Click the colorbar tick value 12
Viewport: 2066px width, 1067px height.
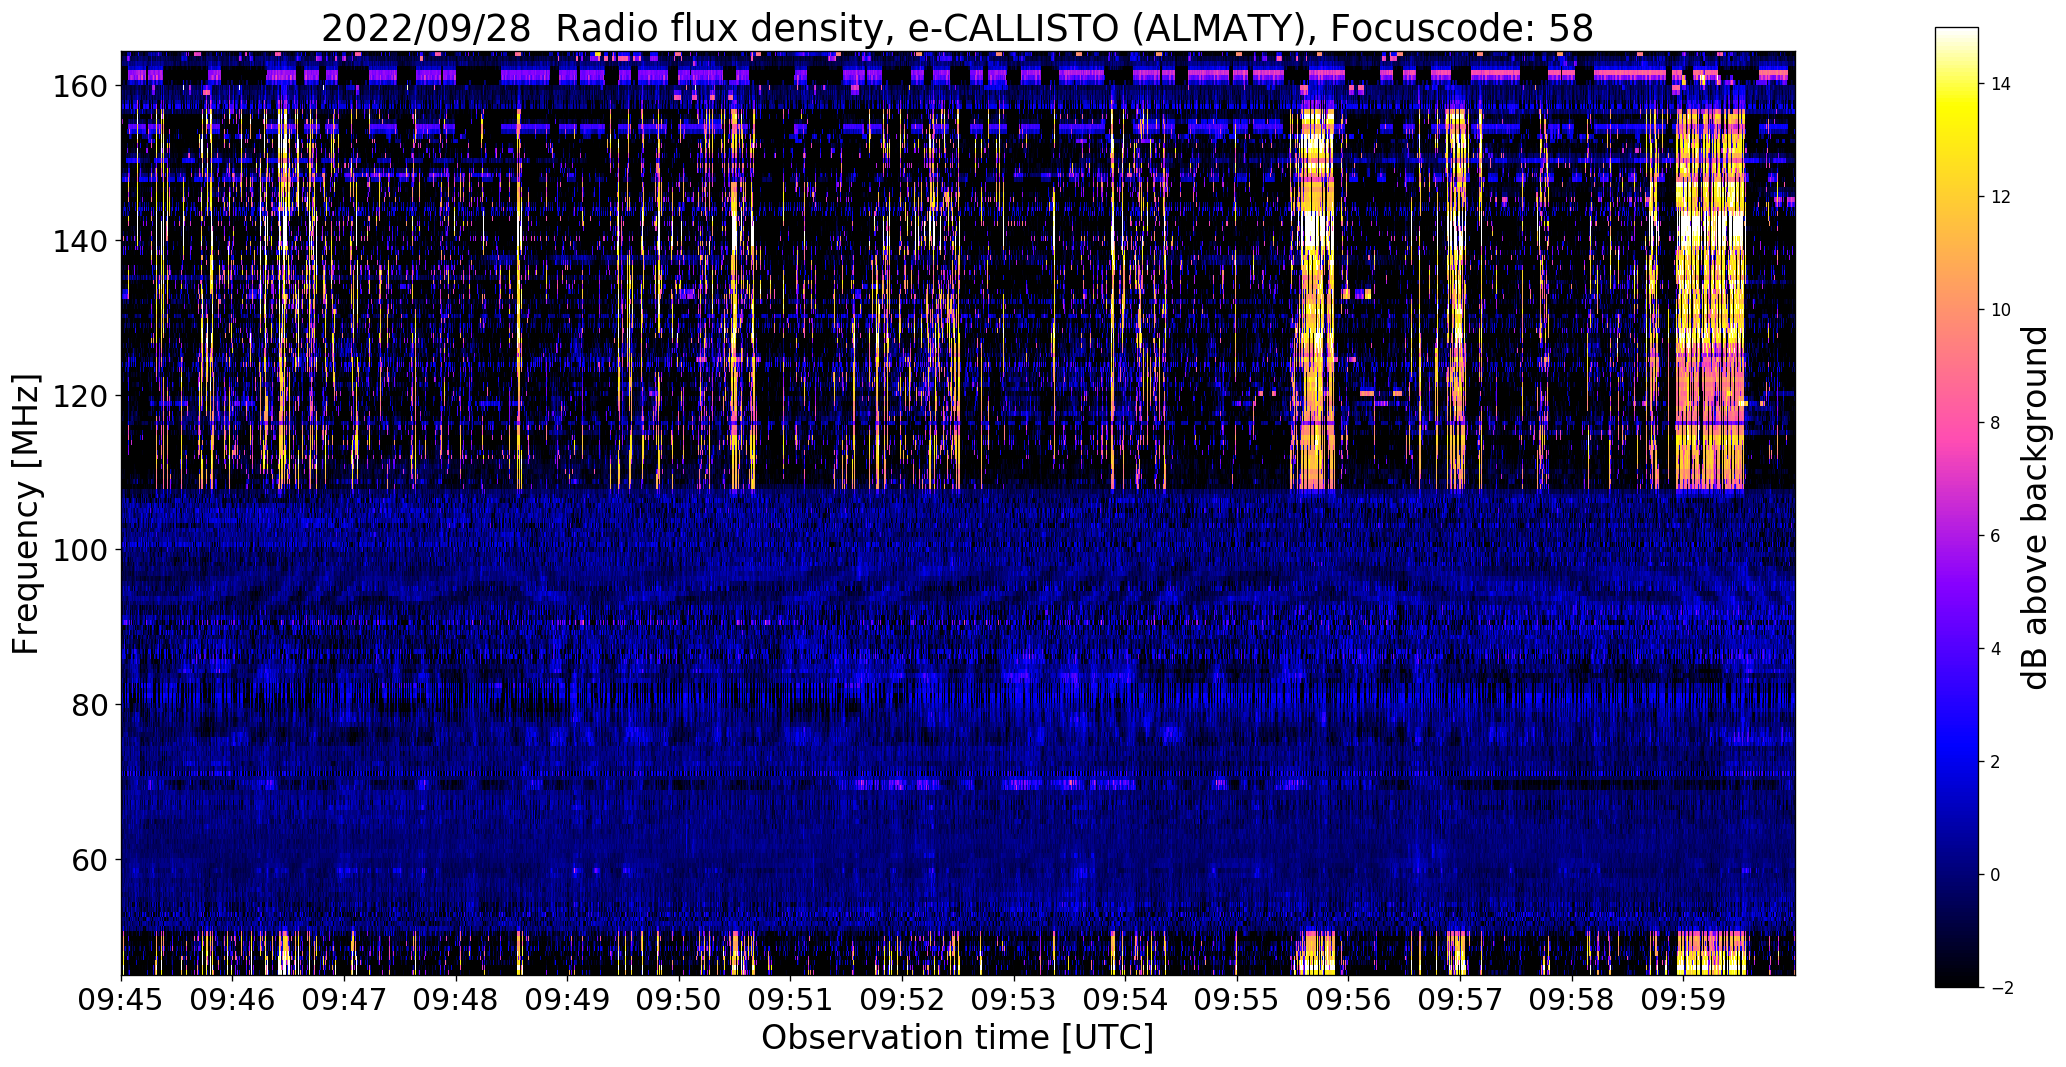point(2001,197)
